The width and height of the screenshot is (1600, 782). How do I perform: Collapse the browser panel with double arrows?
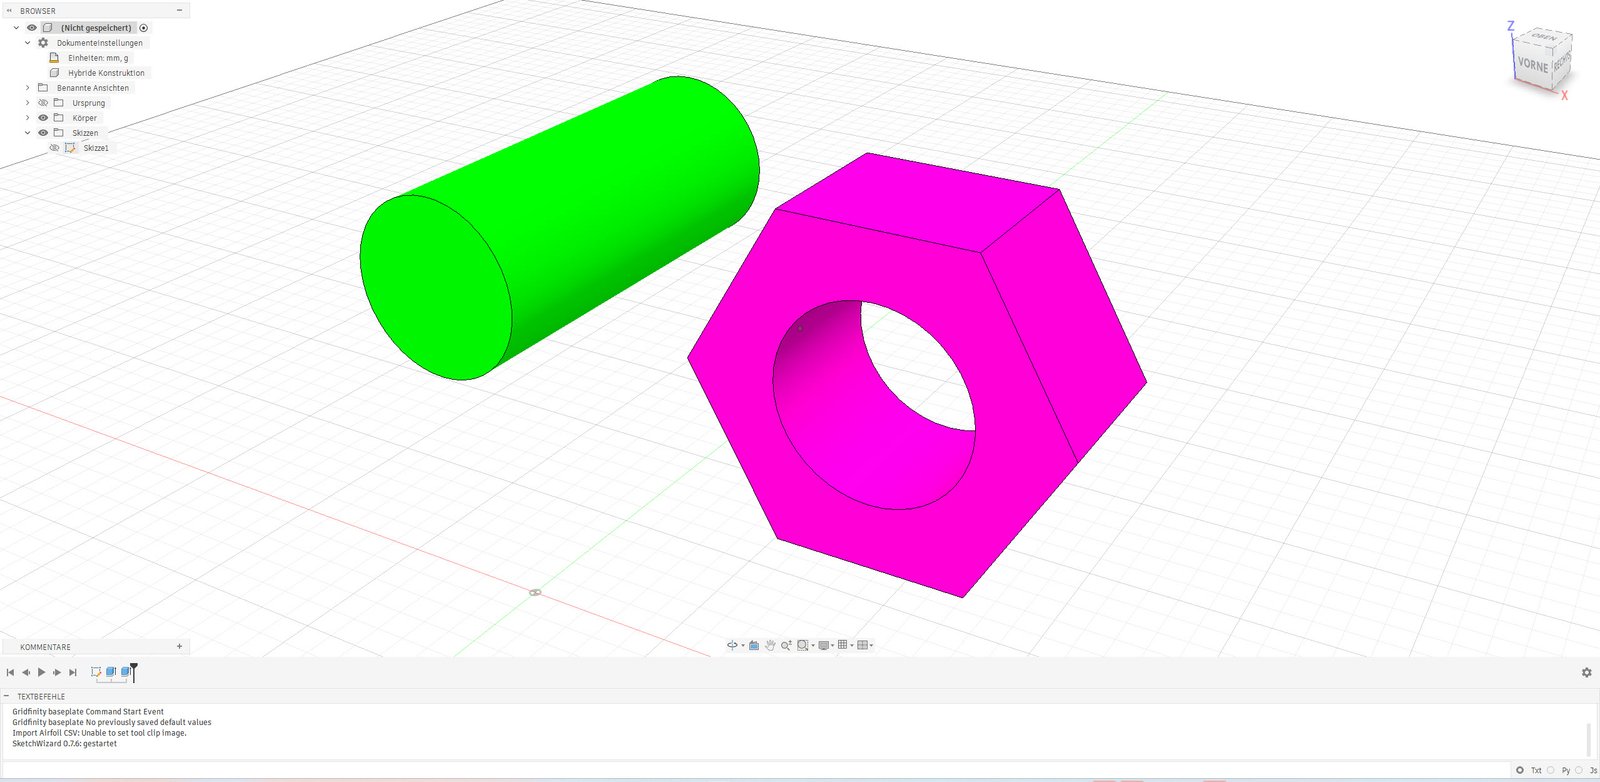click(10, 10)
